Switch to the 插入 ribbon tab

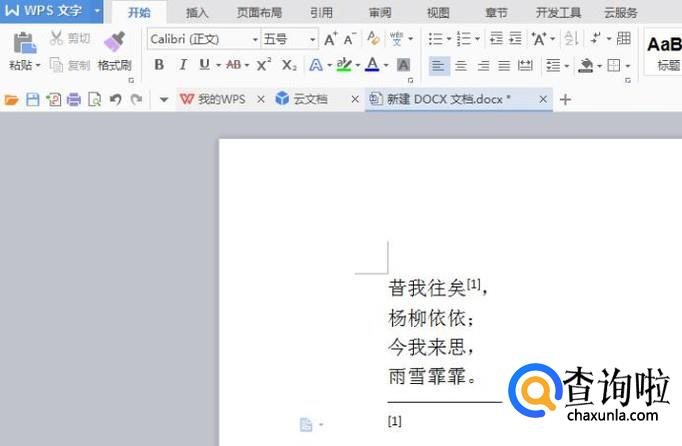(x=197, y=13)
